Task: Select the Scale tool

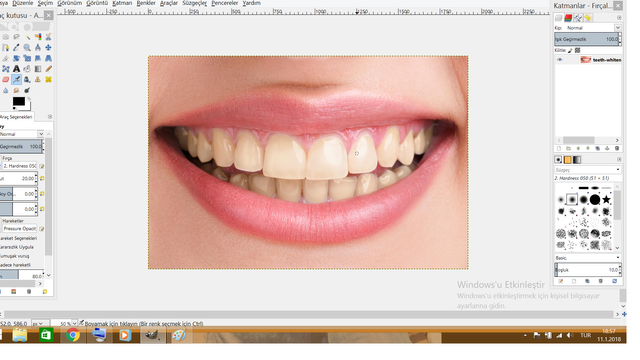Action: [x=27, y=58]
